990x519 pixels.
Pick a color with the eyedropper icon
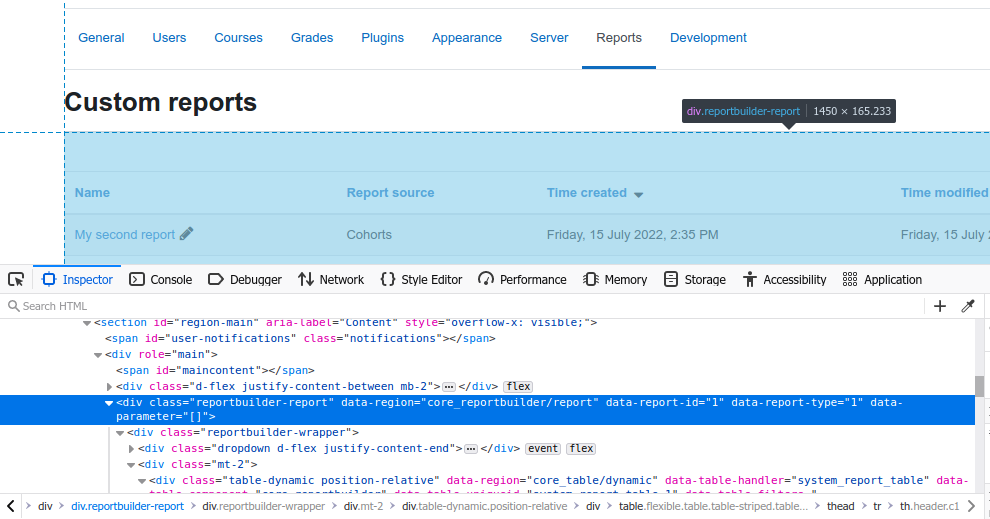(968, 306)
